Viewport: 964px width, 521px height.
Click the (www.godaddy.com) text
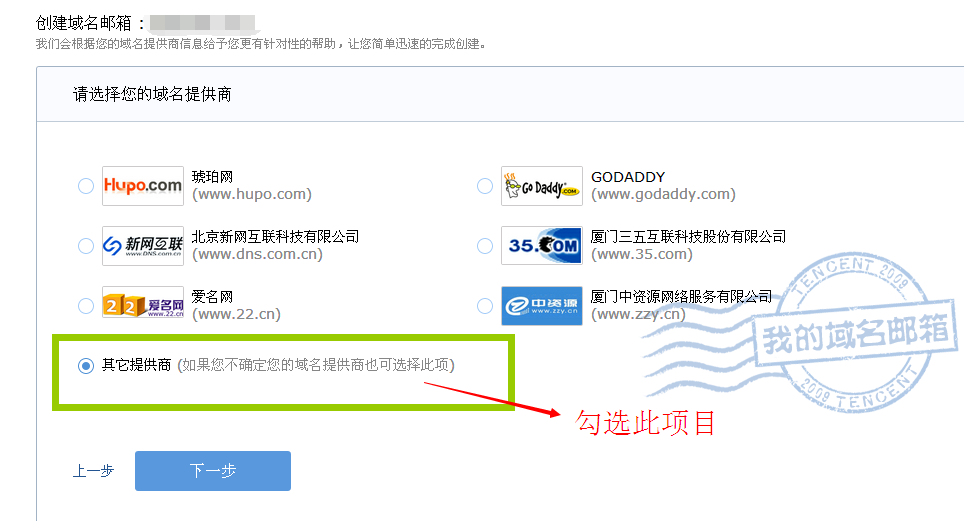[x=663, y=194]
